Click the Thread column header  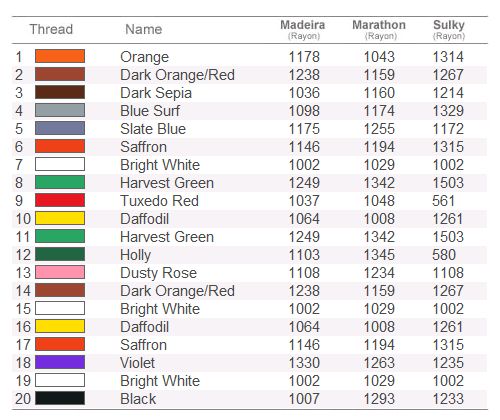pyautogui.click(x=51, y=29)
